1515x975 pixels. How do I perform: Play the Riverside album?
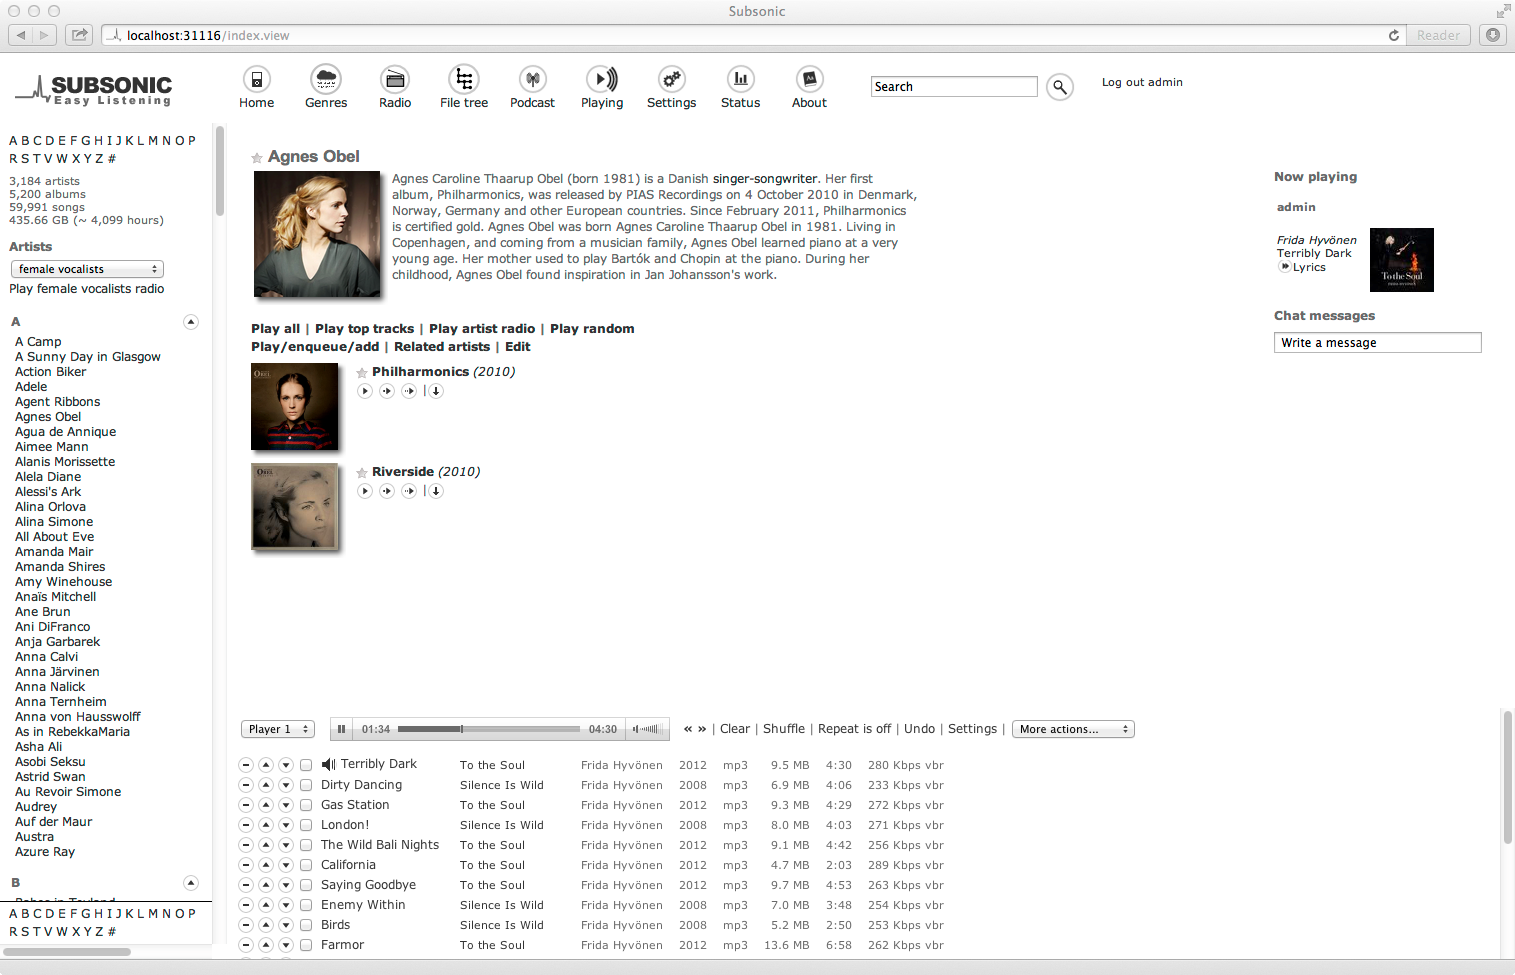click(365, 491)
